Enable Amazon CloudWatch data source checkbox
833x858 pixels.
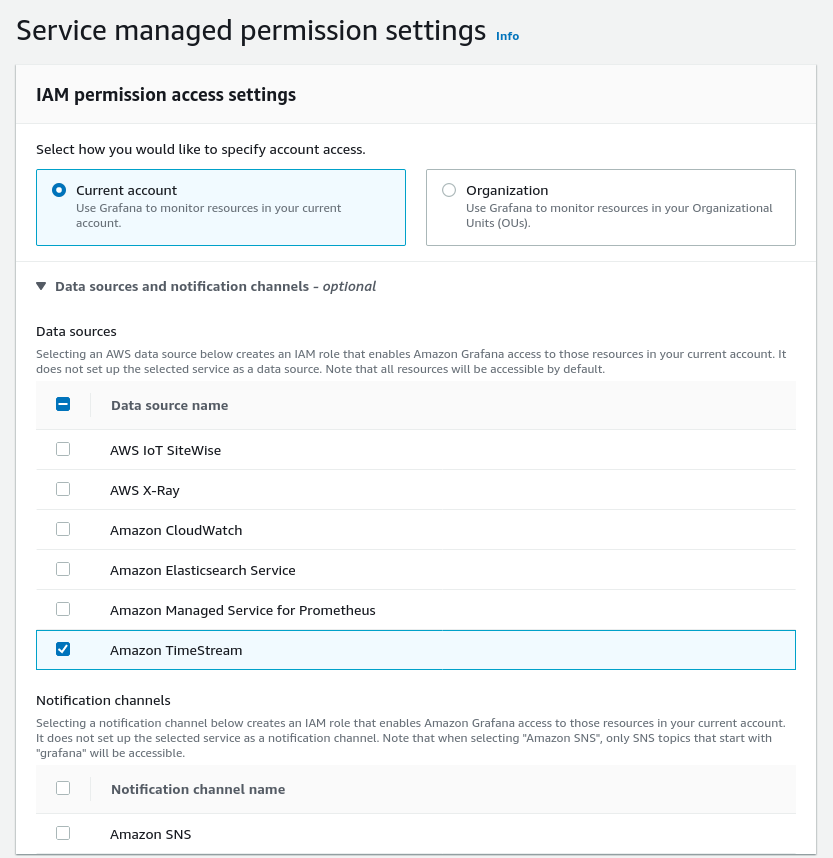63,530
